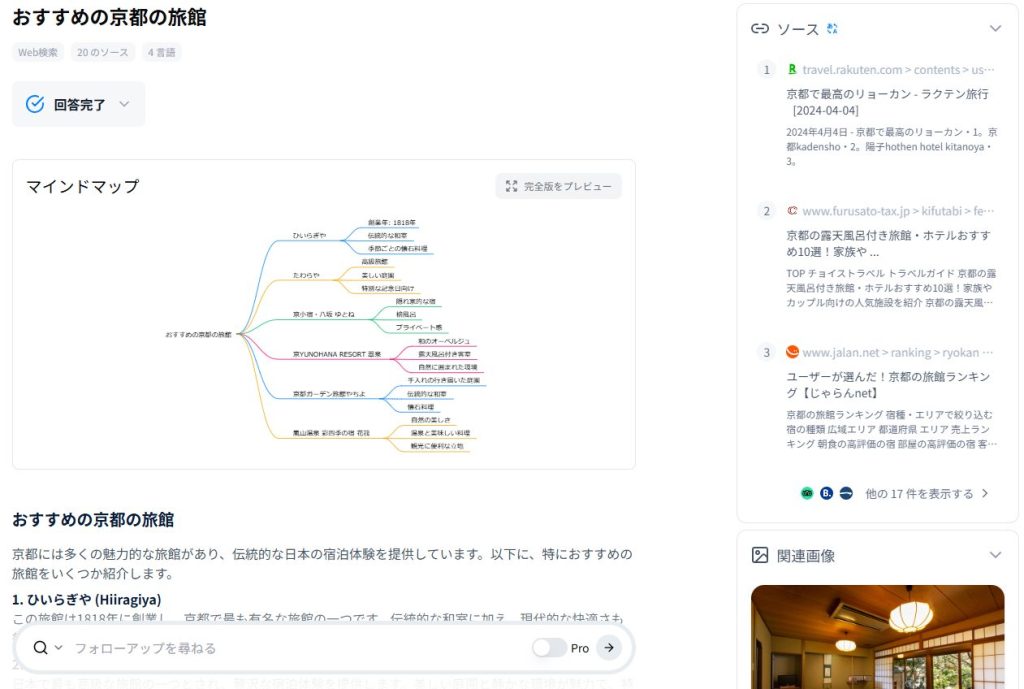Click the search magnifier icon in follow-up bar
Image resolution: width=1024 pixels, height=689 pixels.
coord(40,648)
